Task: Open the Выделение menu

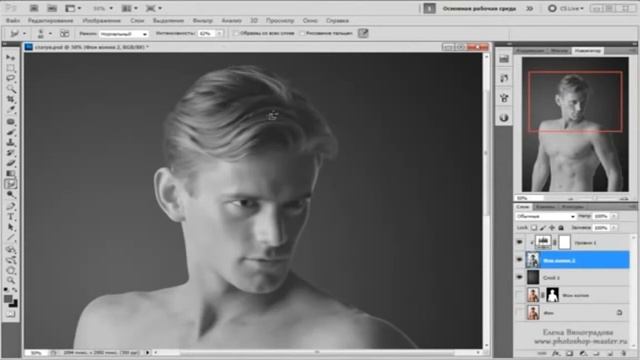Action: click(x=168, y=20)
